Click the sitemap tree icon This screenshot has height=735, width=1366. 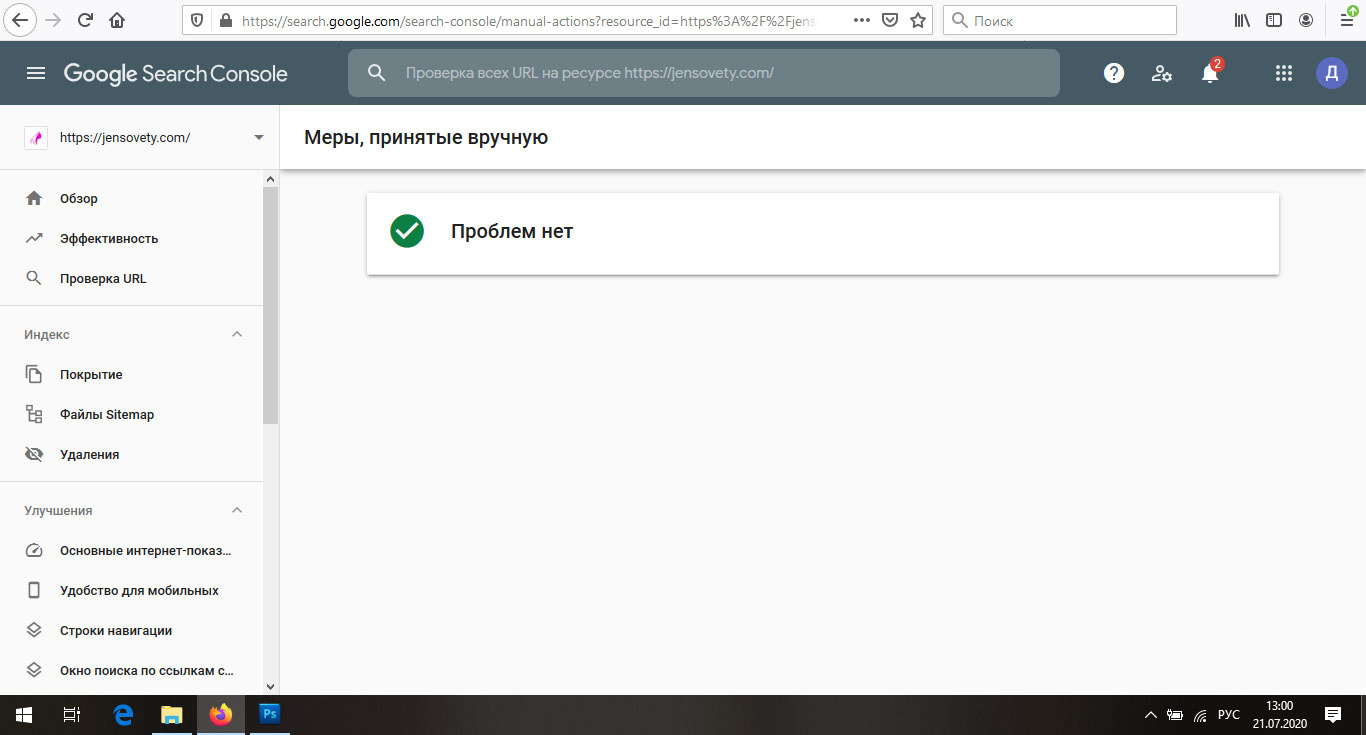click(x=34, y=414)
